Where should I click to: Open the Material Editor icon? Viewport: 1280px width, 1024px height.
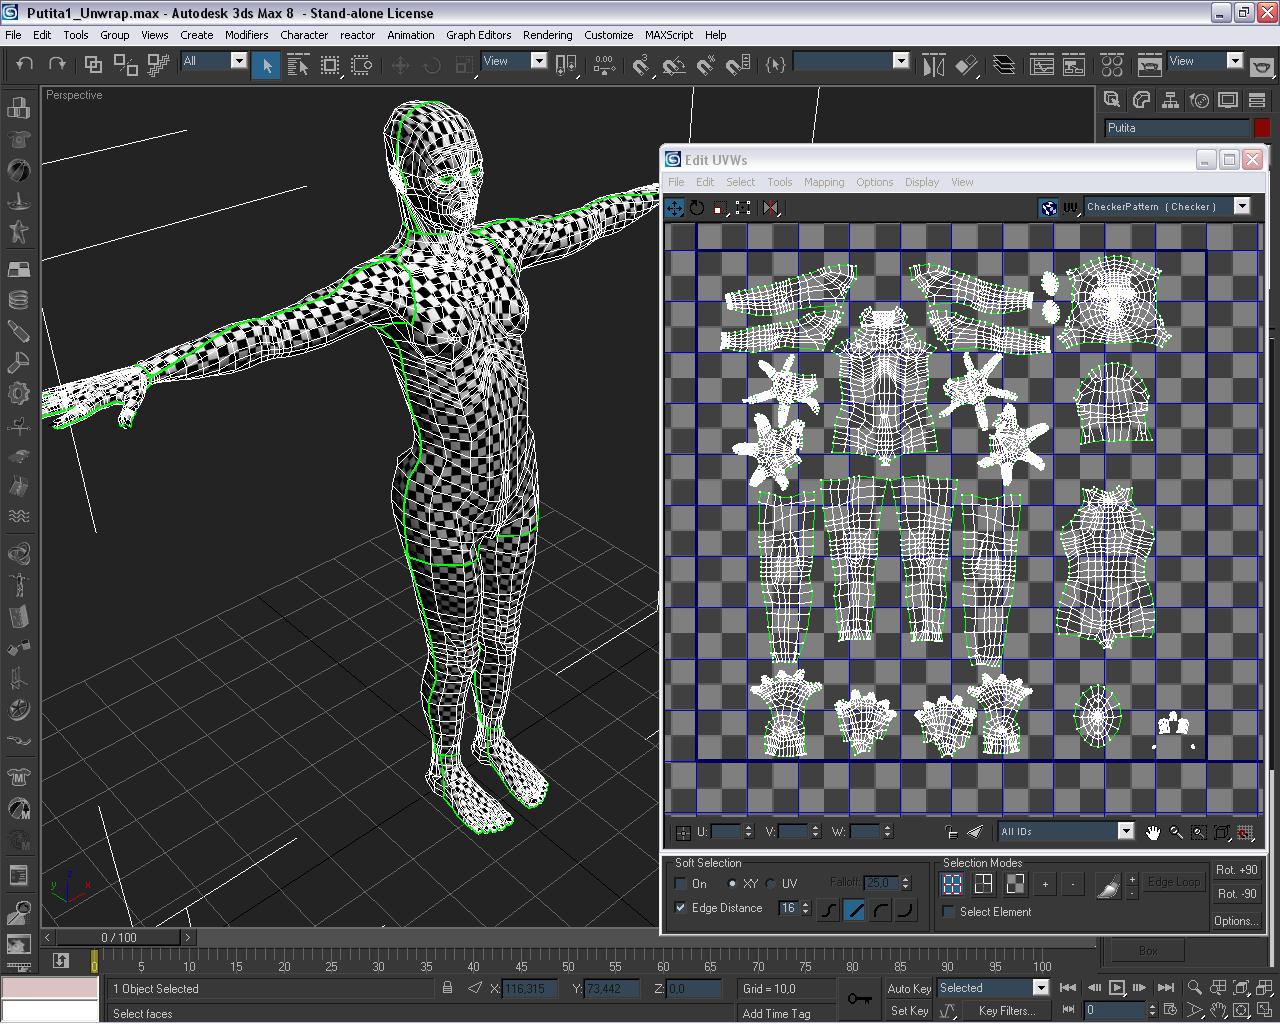click(1112, 65)
